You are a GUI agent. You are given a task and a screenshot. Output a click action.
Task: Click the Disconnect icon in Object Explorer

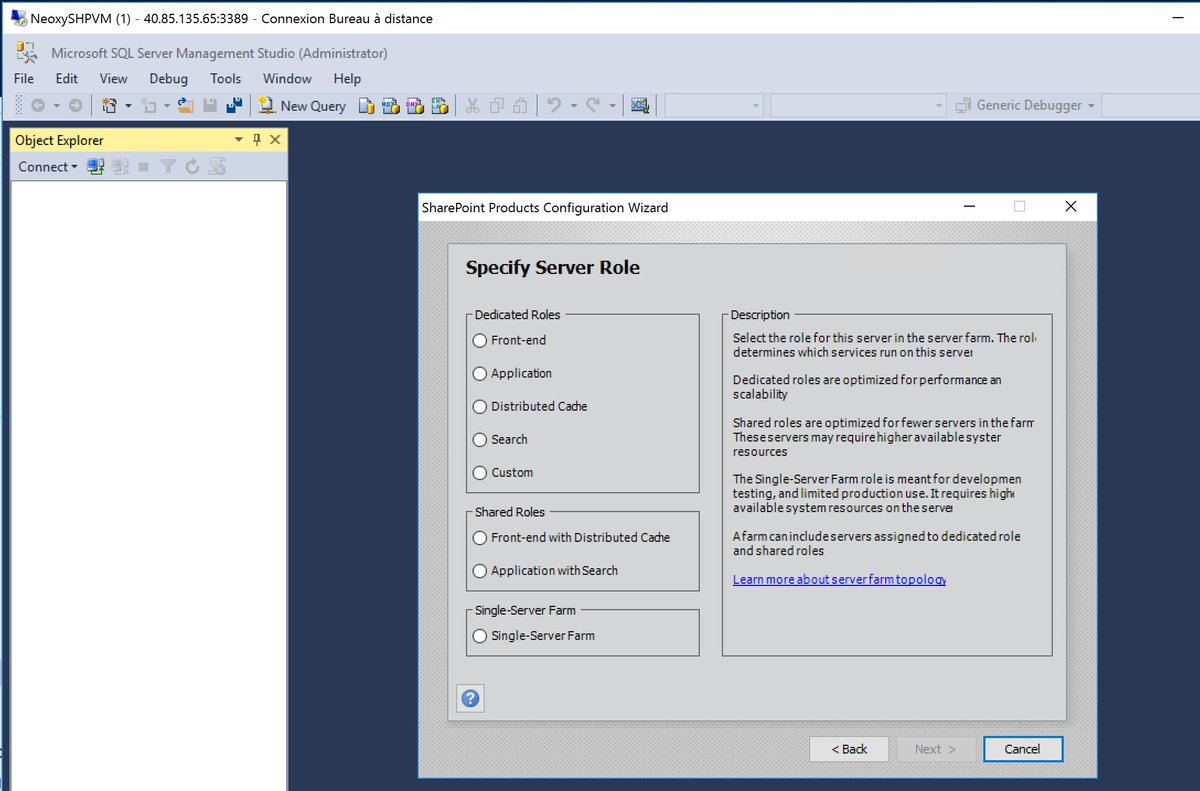[x=120, y=167]
